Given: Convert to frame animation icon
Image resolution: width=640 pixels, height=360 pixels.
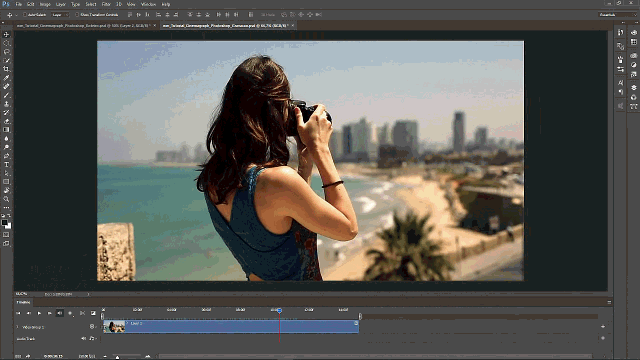Looking at the screenshot, I should tap(18, 356).
